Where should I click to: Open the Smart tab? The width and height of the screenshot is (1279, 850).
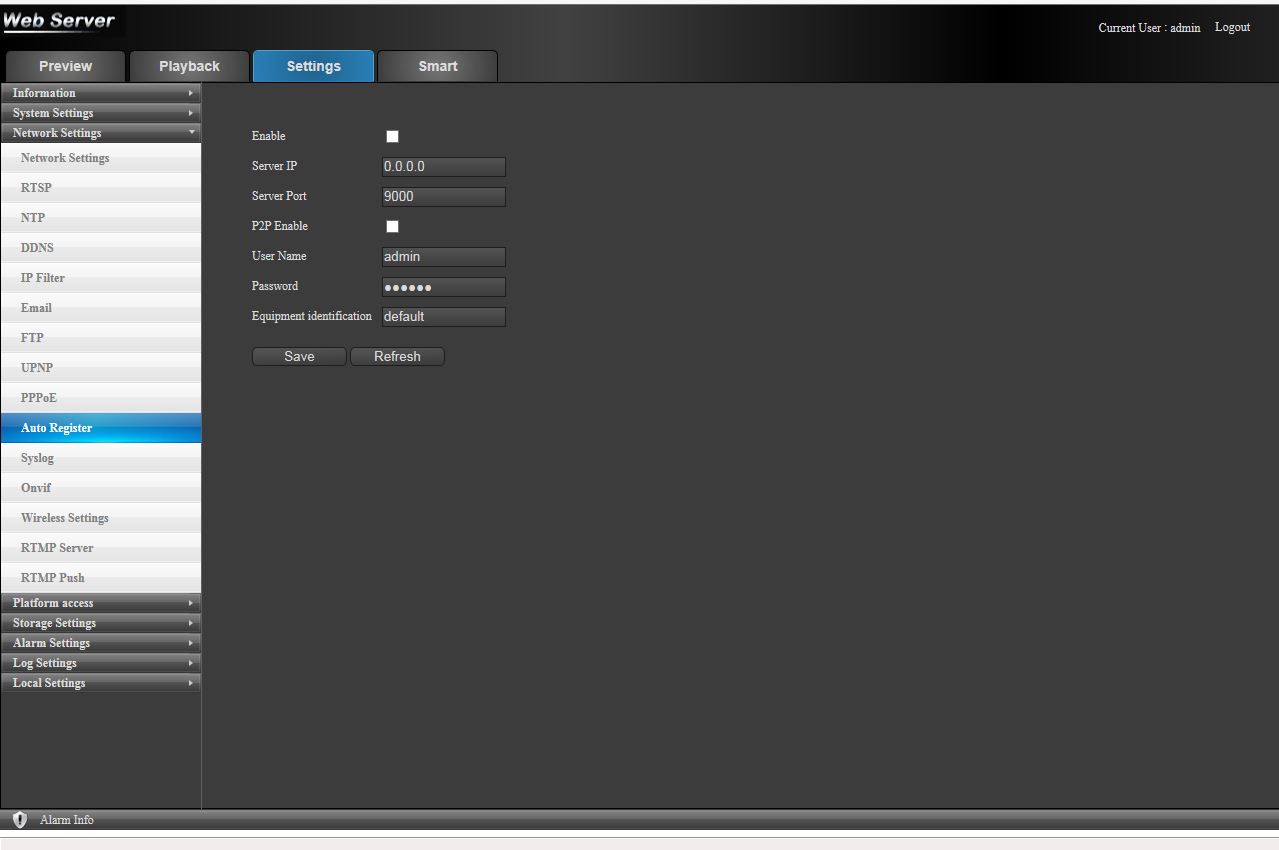tap(437, 66)
